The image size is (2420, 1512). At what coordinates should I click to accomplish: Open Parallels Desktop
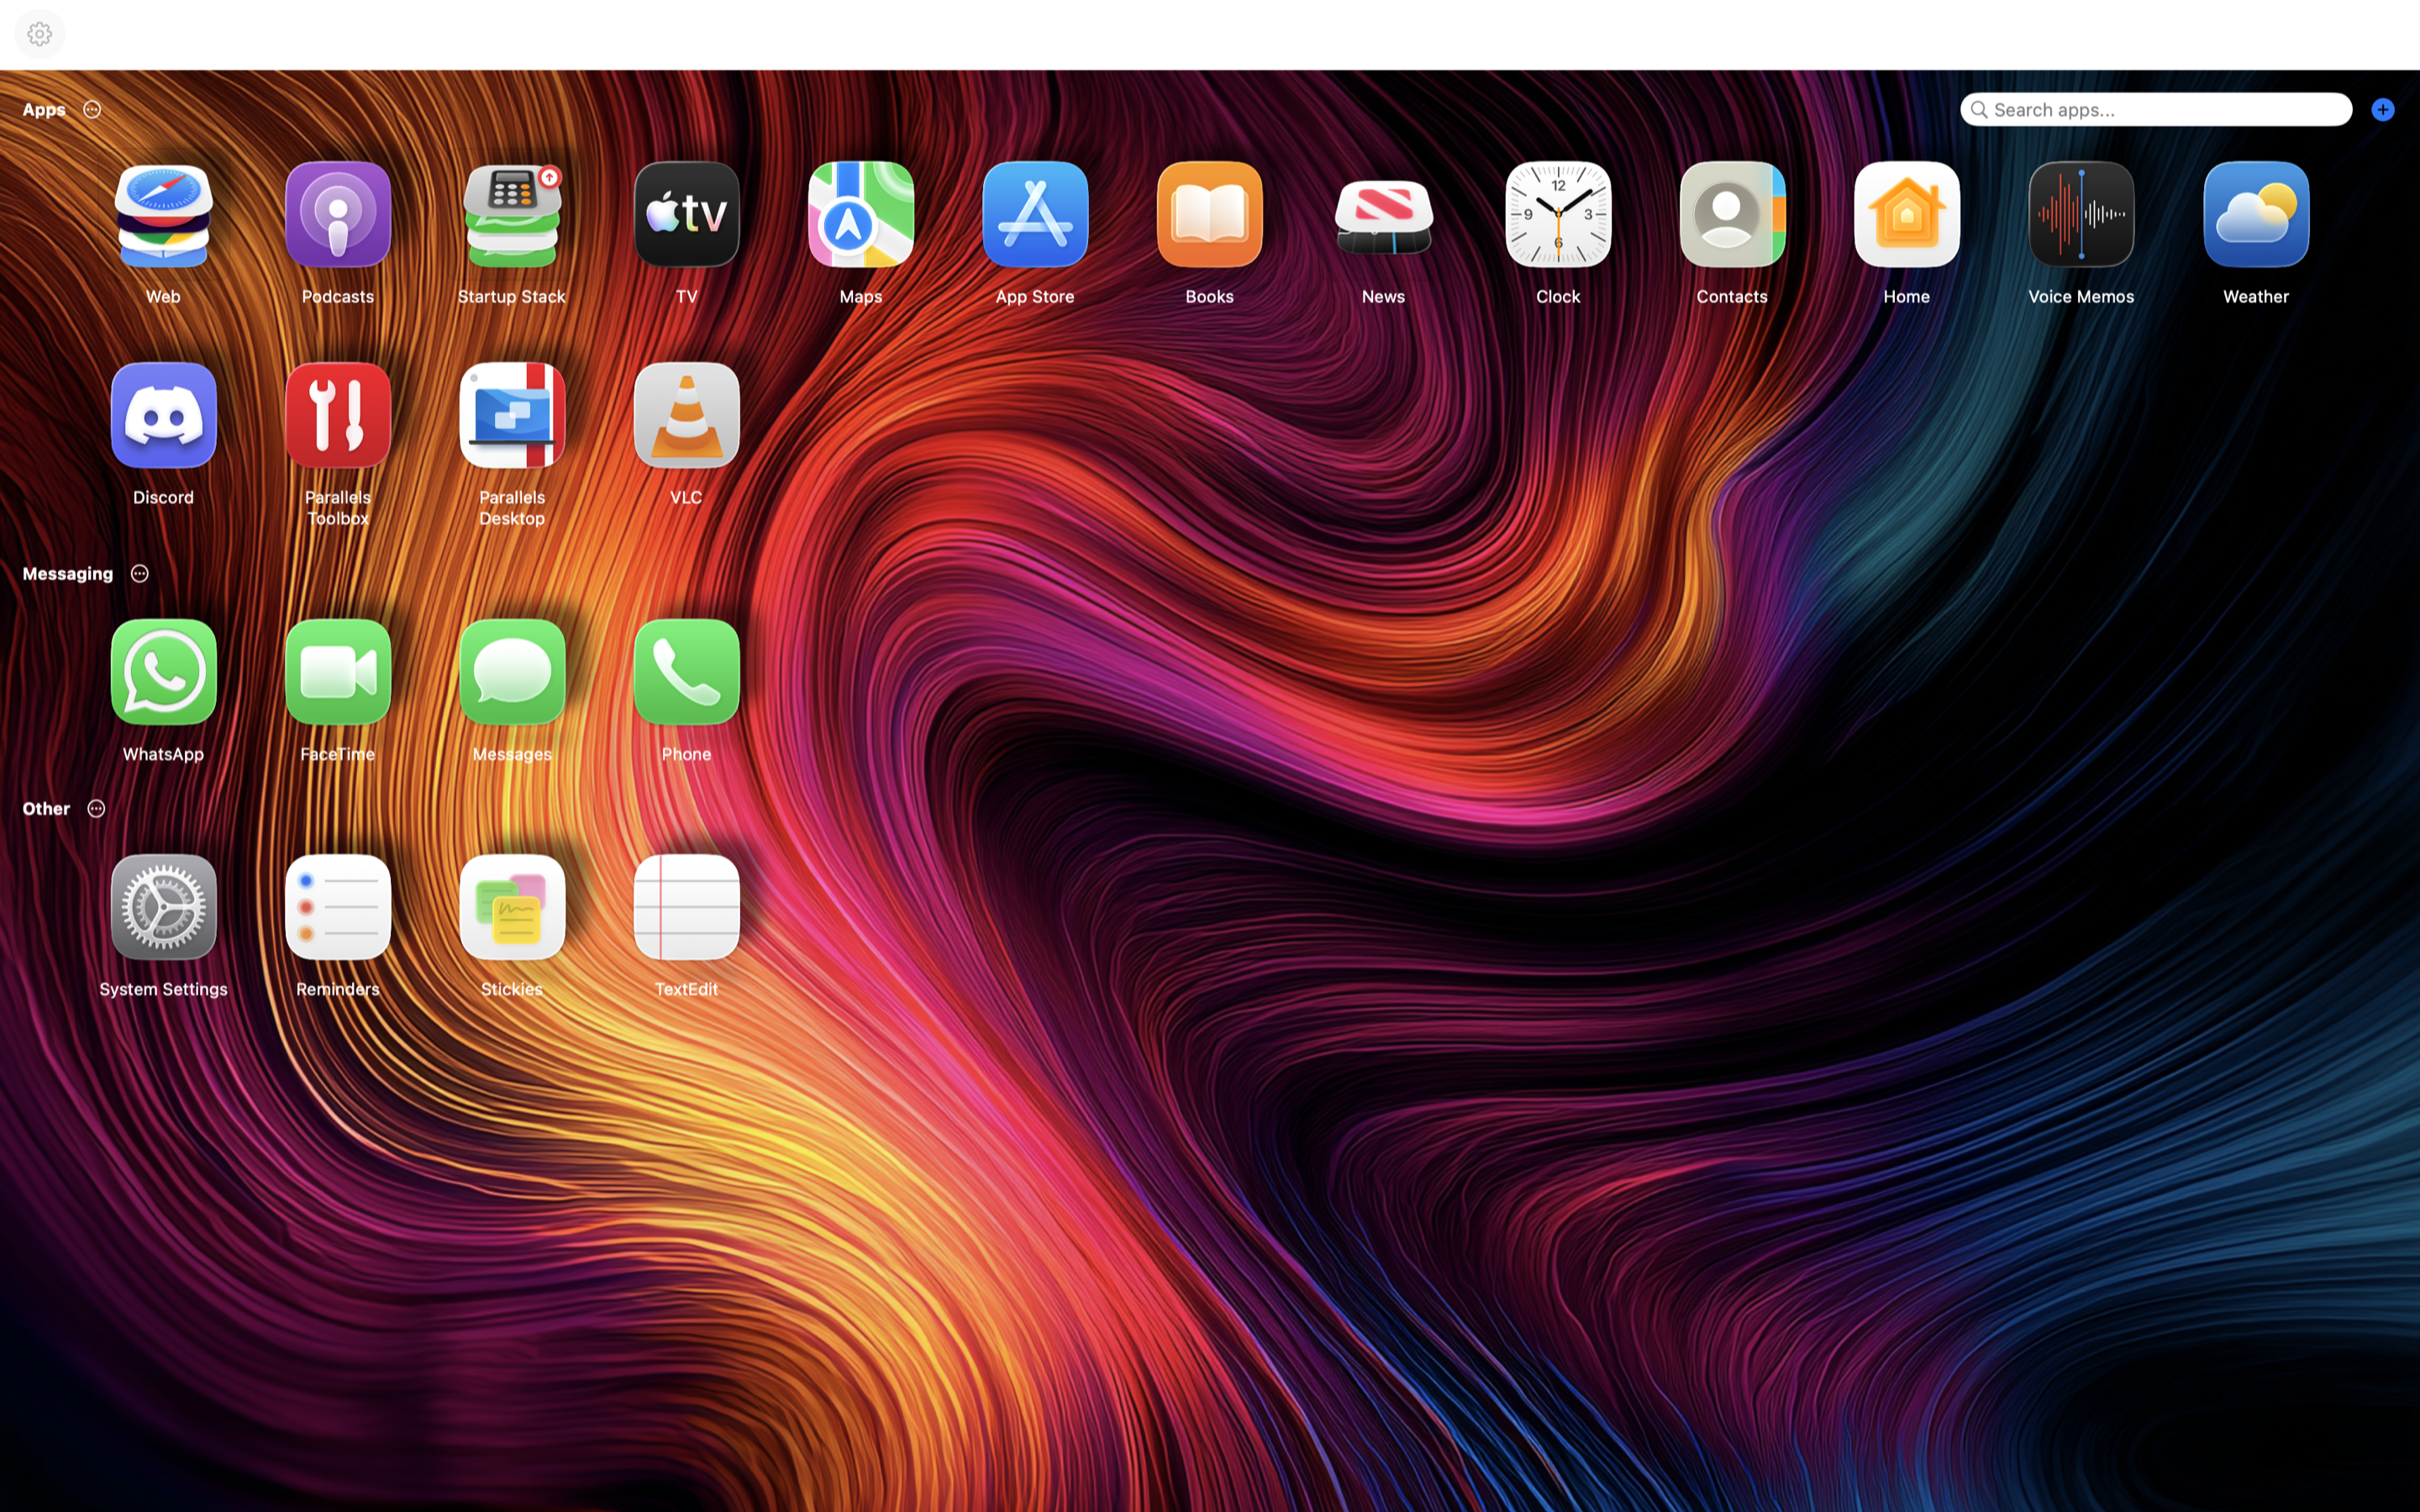pyautogui.click(x=511, y=415)
